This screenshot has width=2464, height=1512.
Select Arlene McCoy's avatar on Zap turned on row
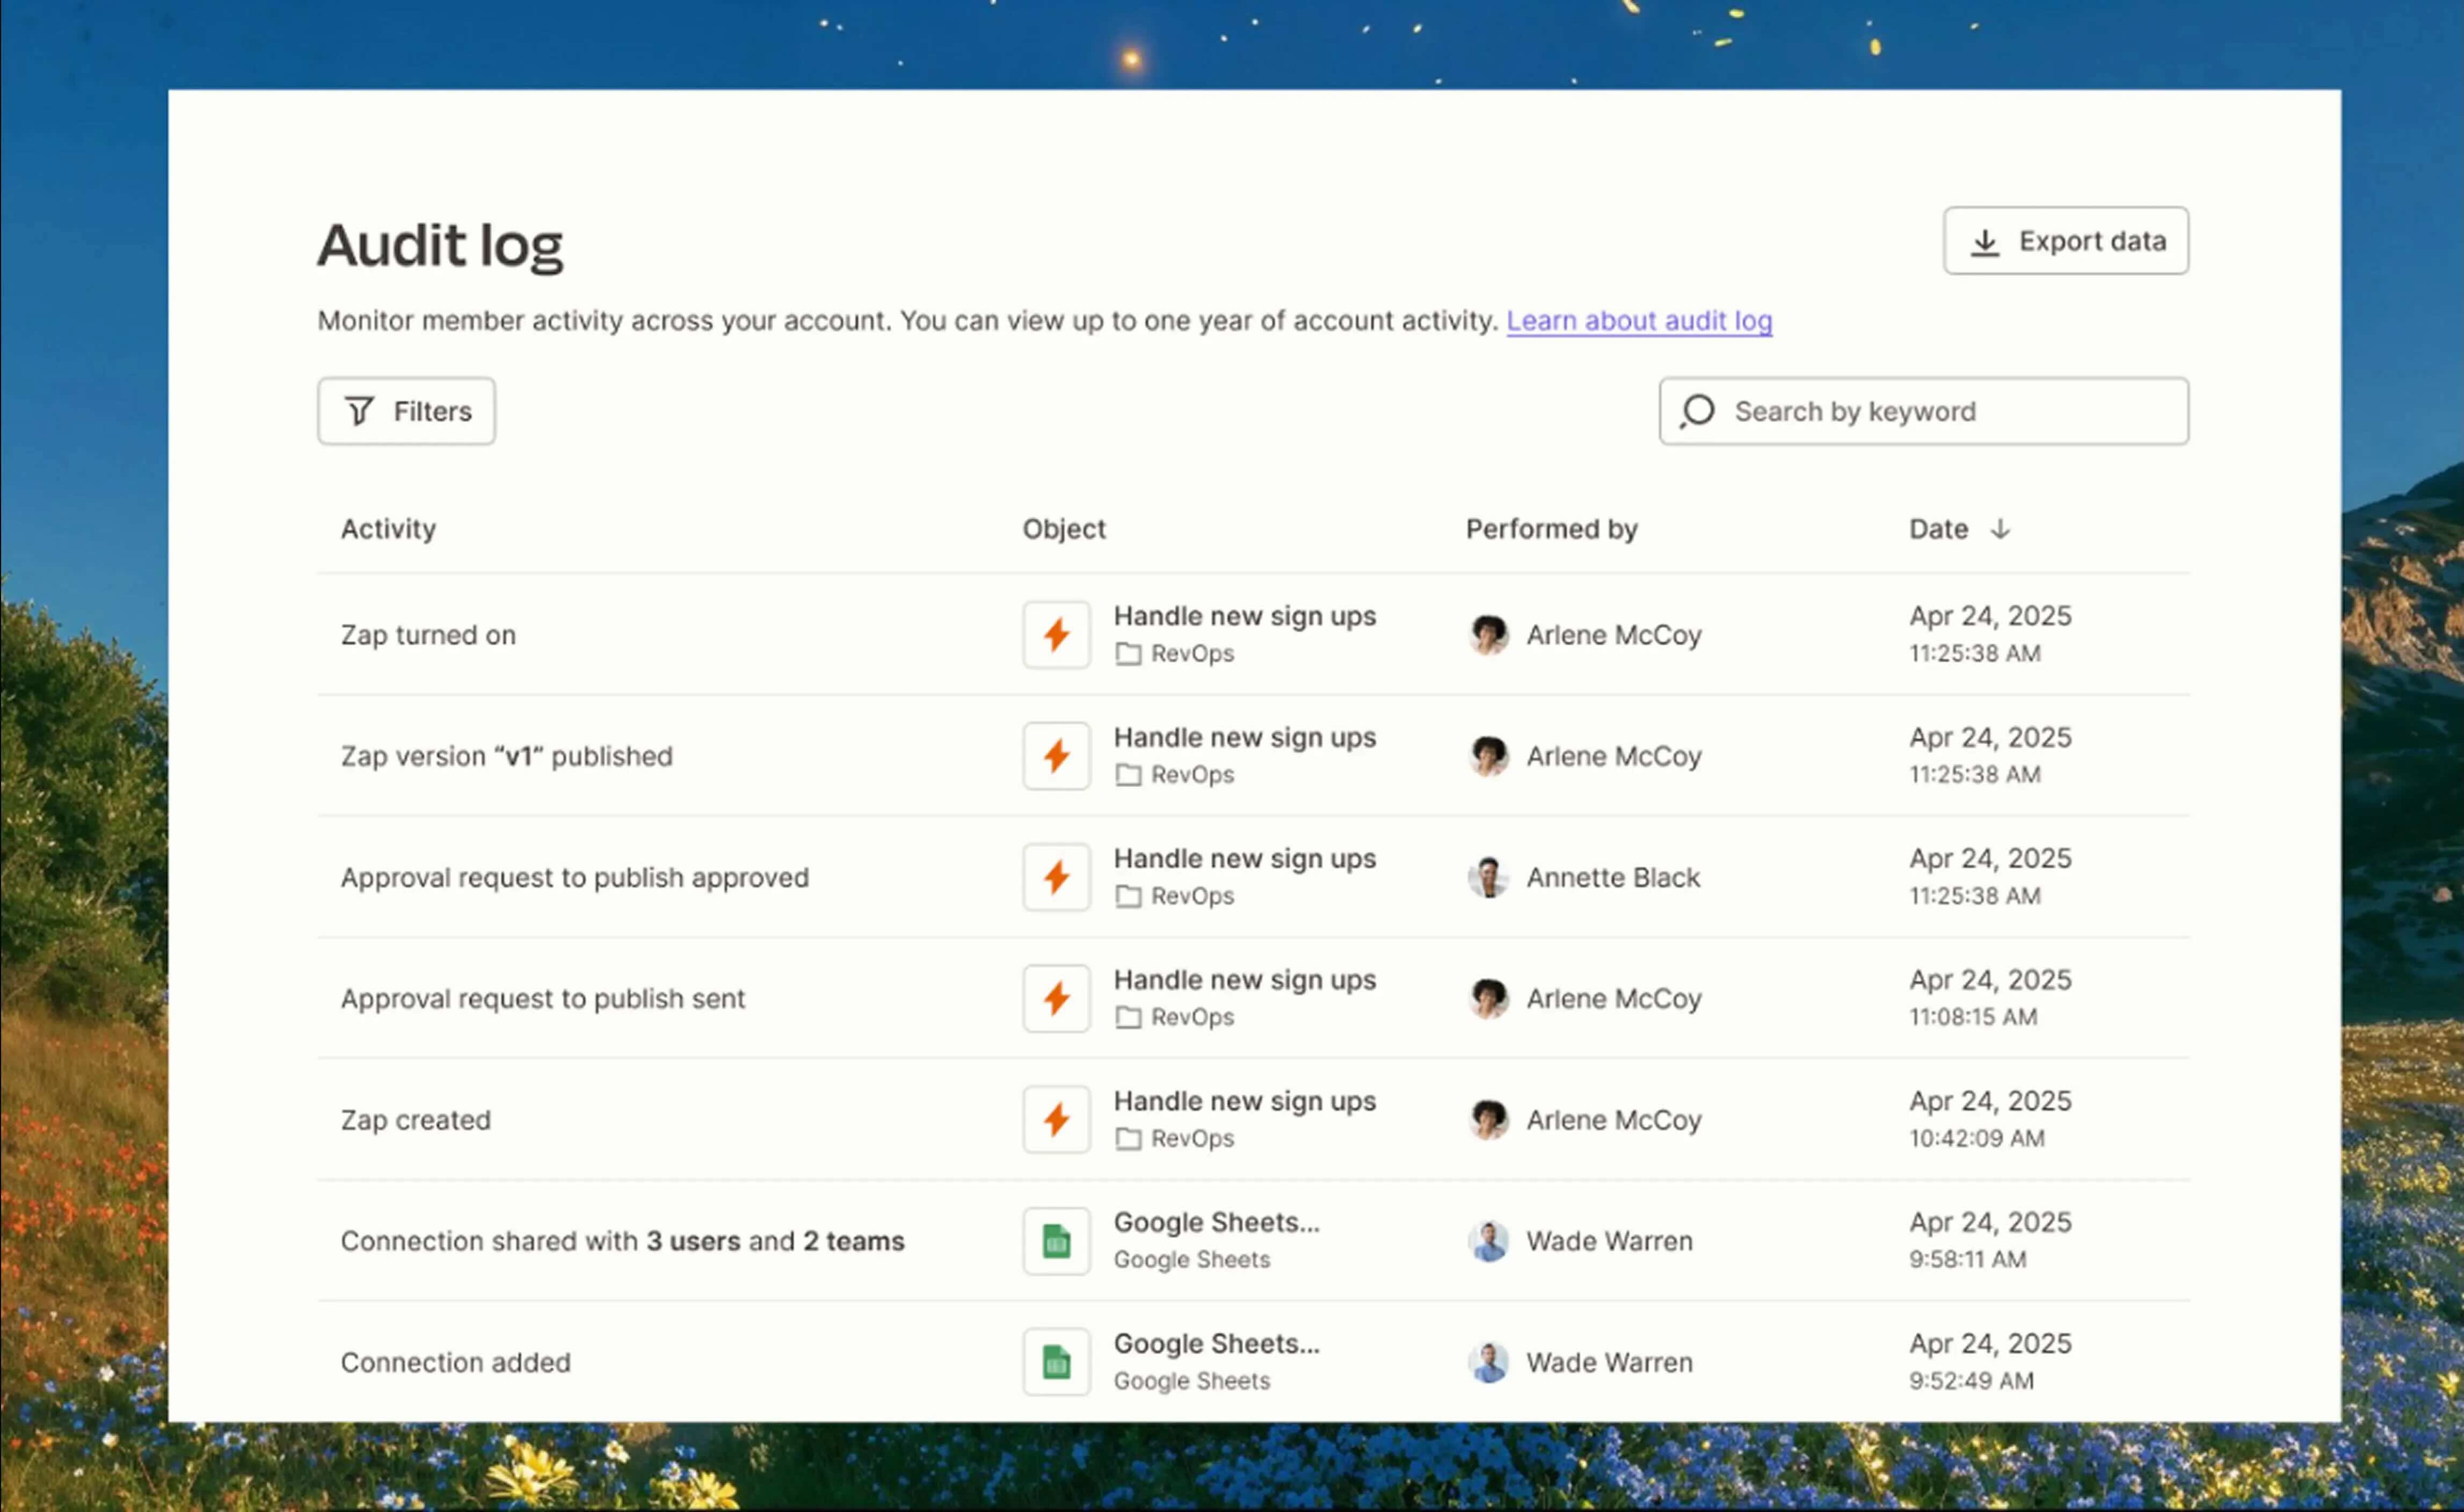(1489, 635)
